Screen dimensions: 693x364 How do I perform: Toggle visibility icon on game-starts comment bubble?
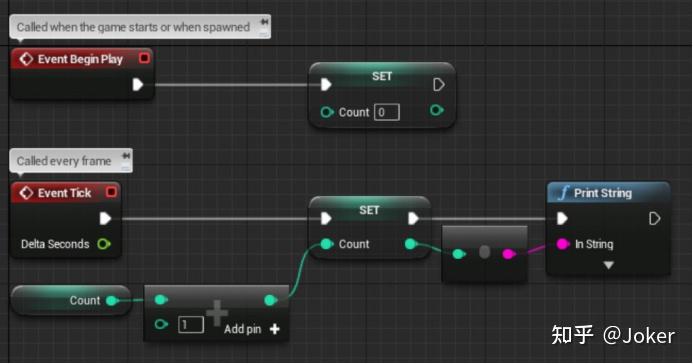264,32
